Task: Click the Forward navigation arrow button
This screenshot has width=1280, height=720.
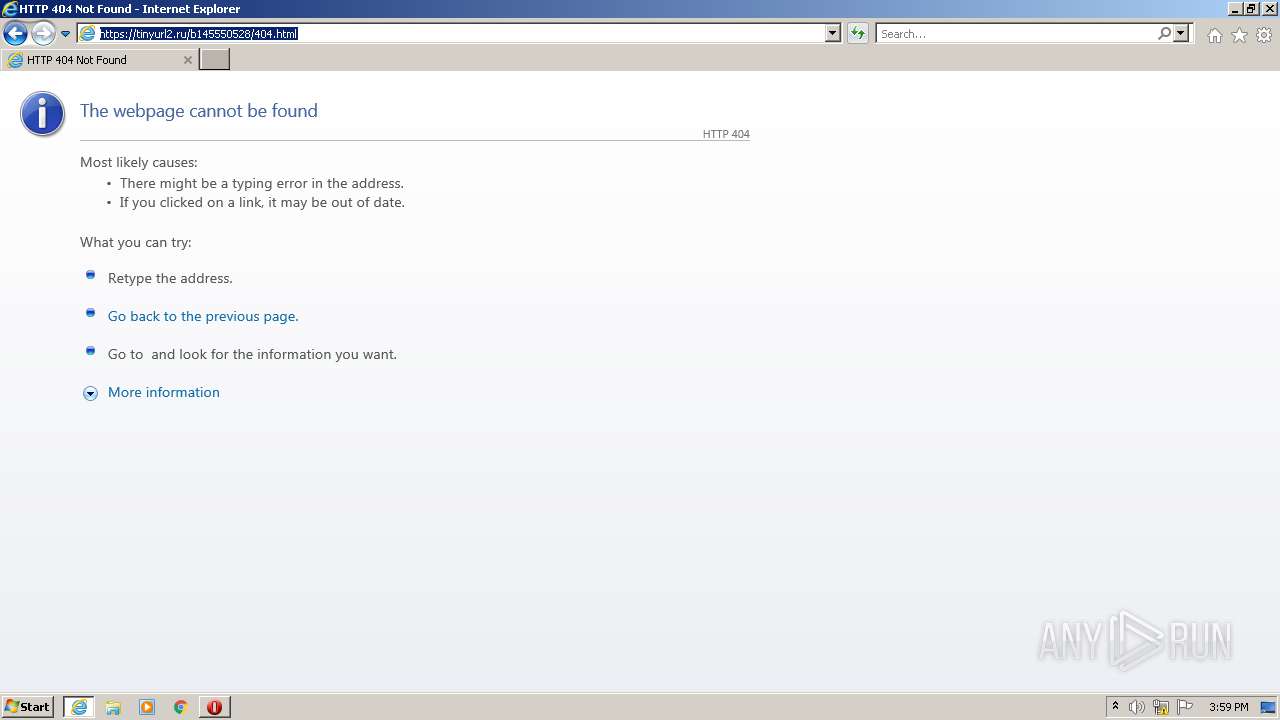Action: 43,33
